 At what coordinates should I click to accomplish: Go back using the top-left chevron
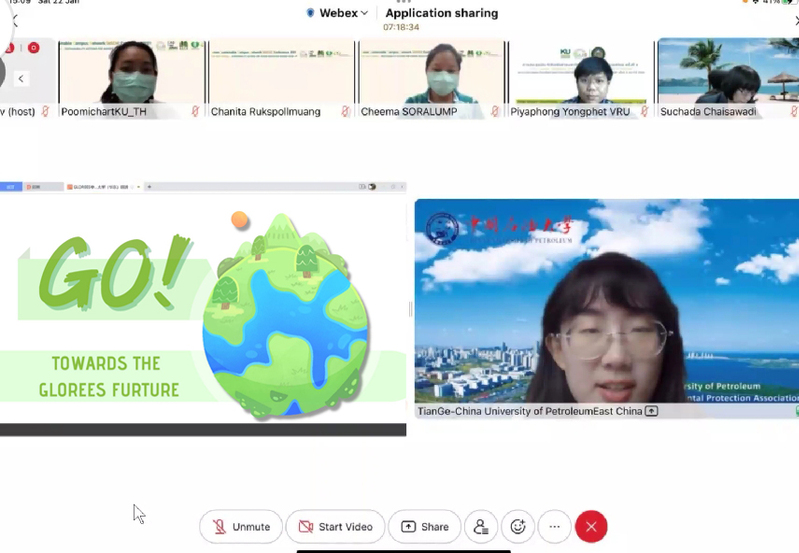coord(14,20)
